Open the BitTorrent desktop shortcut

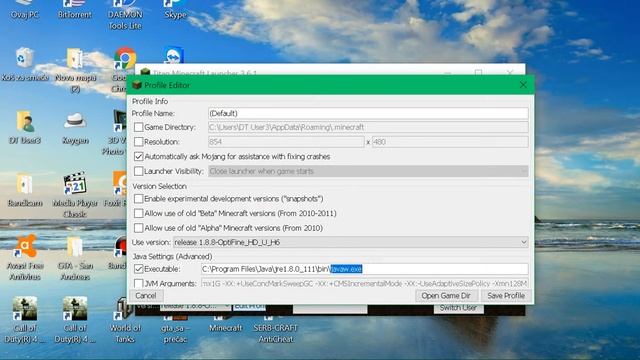coord(75,9)
